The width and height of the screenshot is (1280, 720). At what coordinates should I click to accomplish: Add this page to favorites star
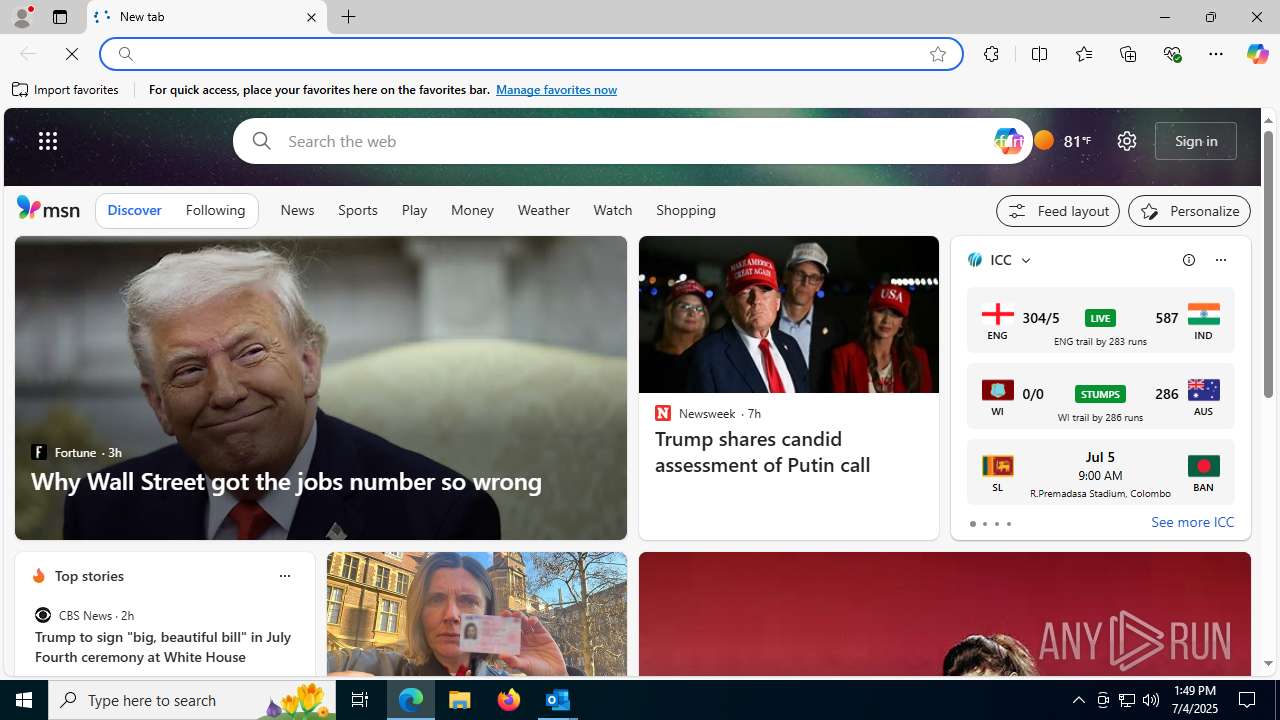coord(938,54)
